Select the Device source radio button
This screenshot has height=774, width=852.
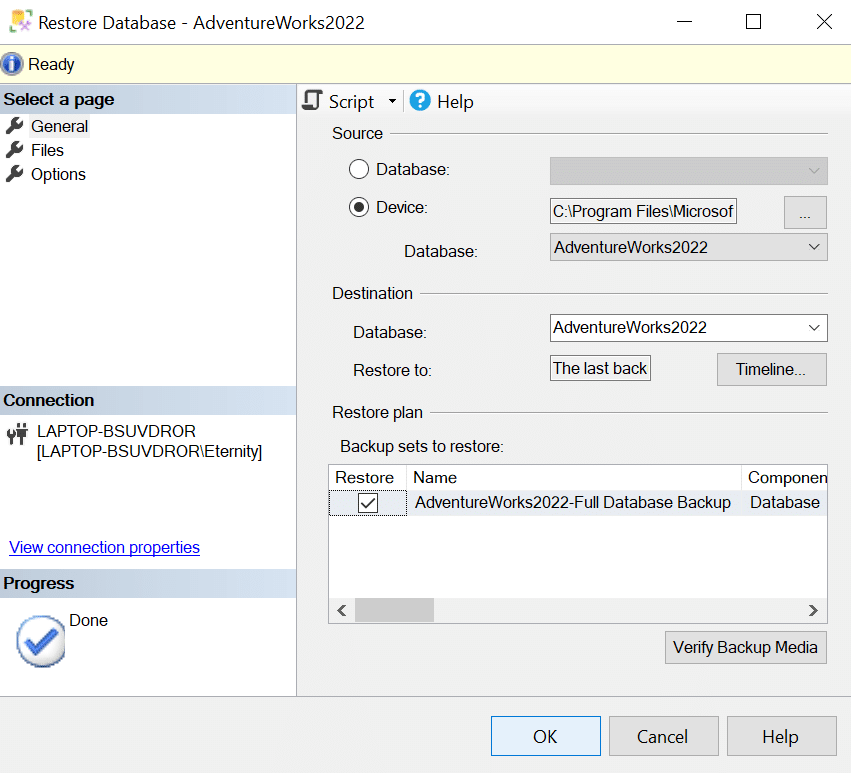pos(359,208)
